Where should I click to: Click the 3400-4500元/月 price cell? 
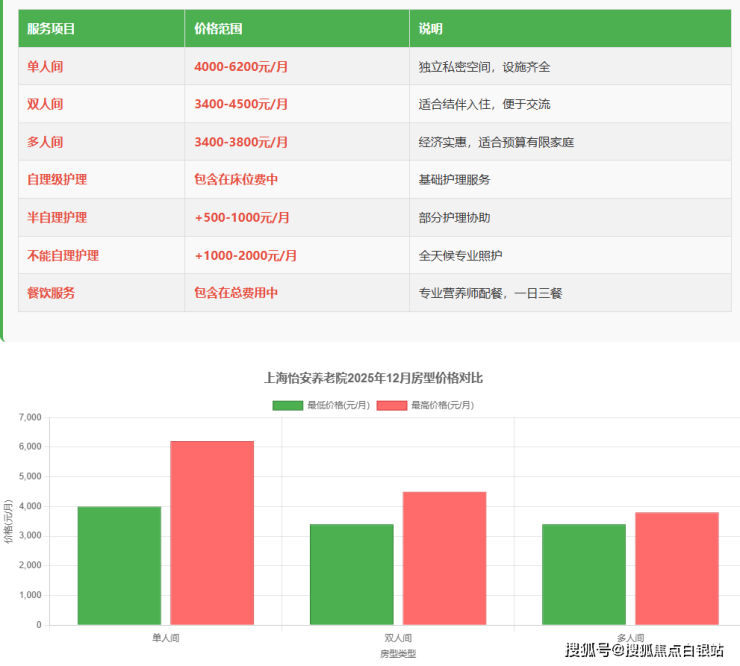point(241,104)
